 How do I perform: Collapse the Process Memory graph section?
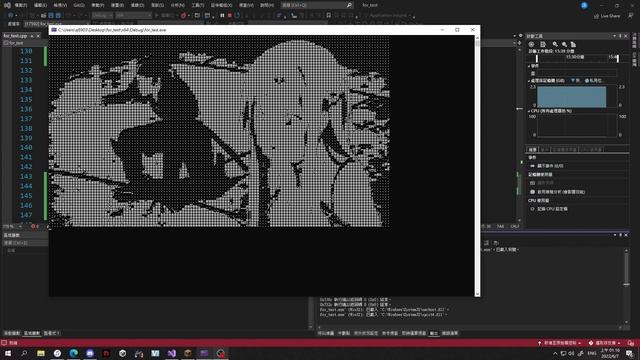click(529, 80)
